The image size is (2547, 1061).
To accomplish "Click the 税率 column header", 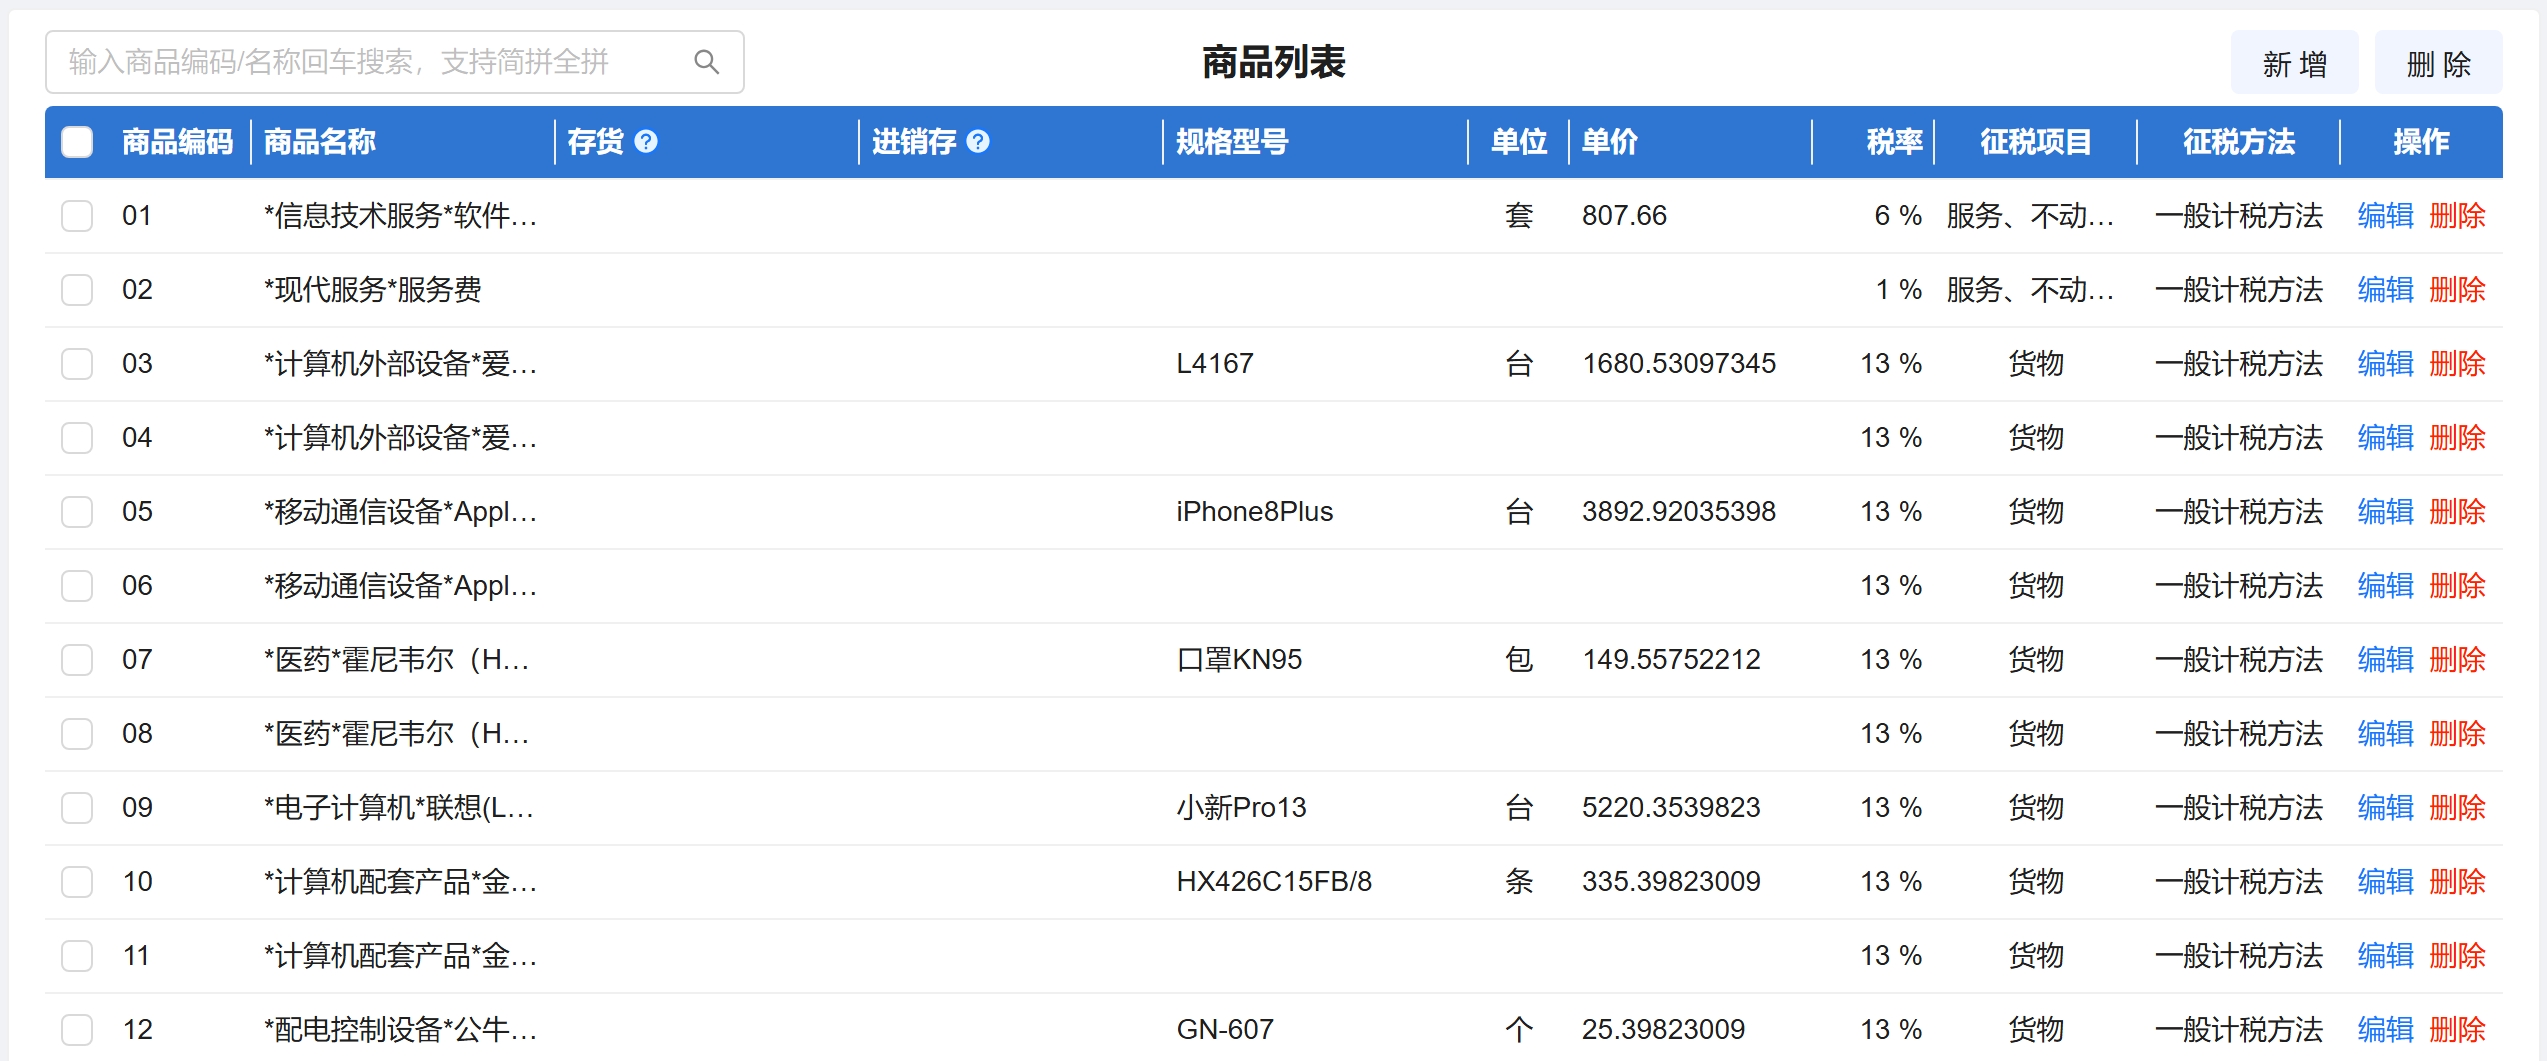I will (x=1893, y=142).
